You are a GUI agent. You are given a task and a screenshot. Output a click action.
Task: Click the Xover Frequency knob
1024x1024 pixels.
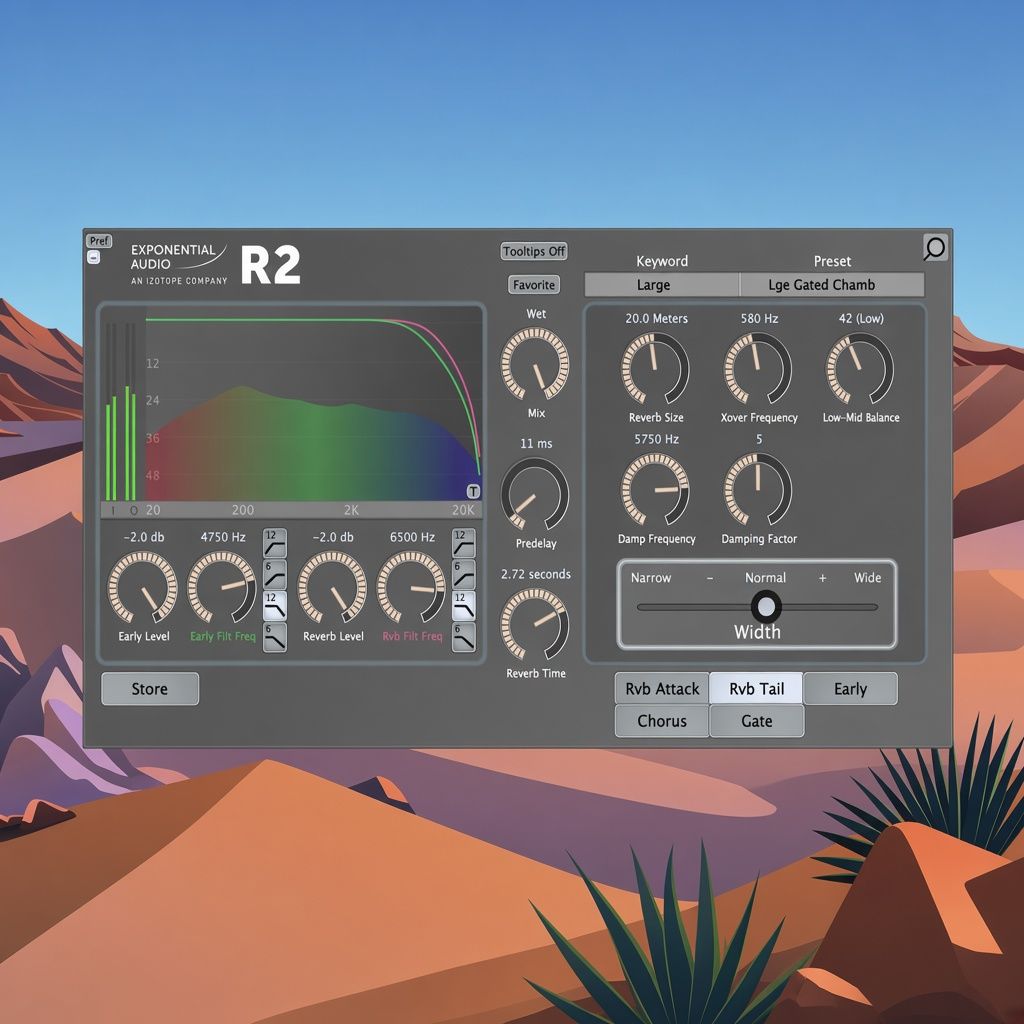758,369
